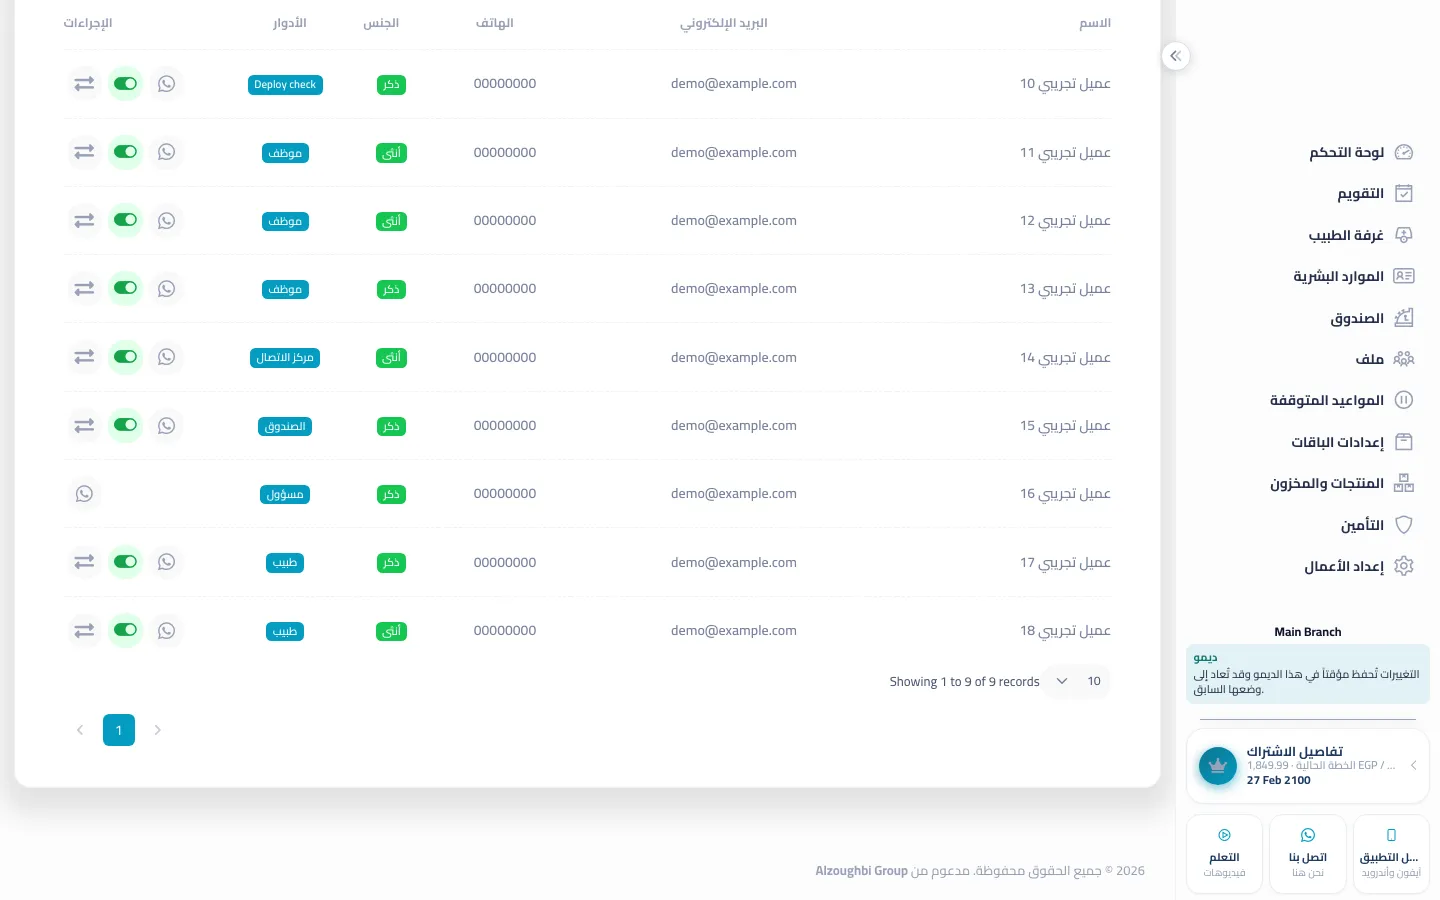Toggle active switch for عميل تجريبي 18
Image resolution: width=1440 pixels, height=900 pixels.
point(125,631)
